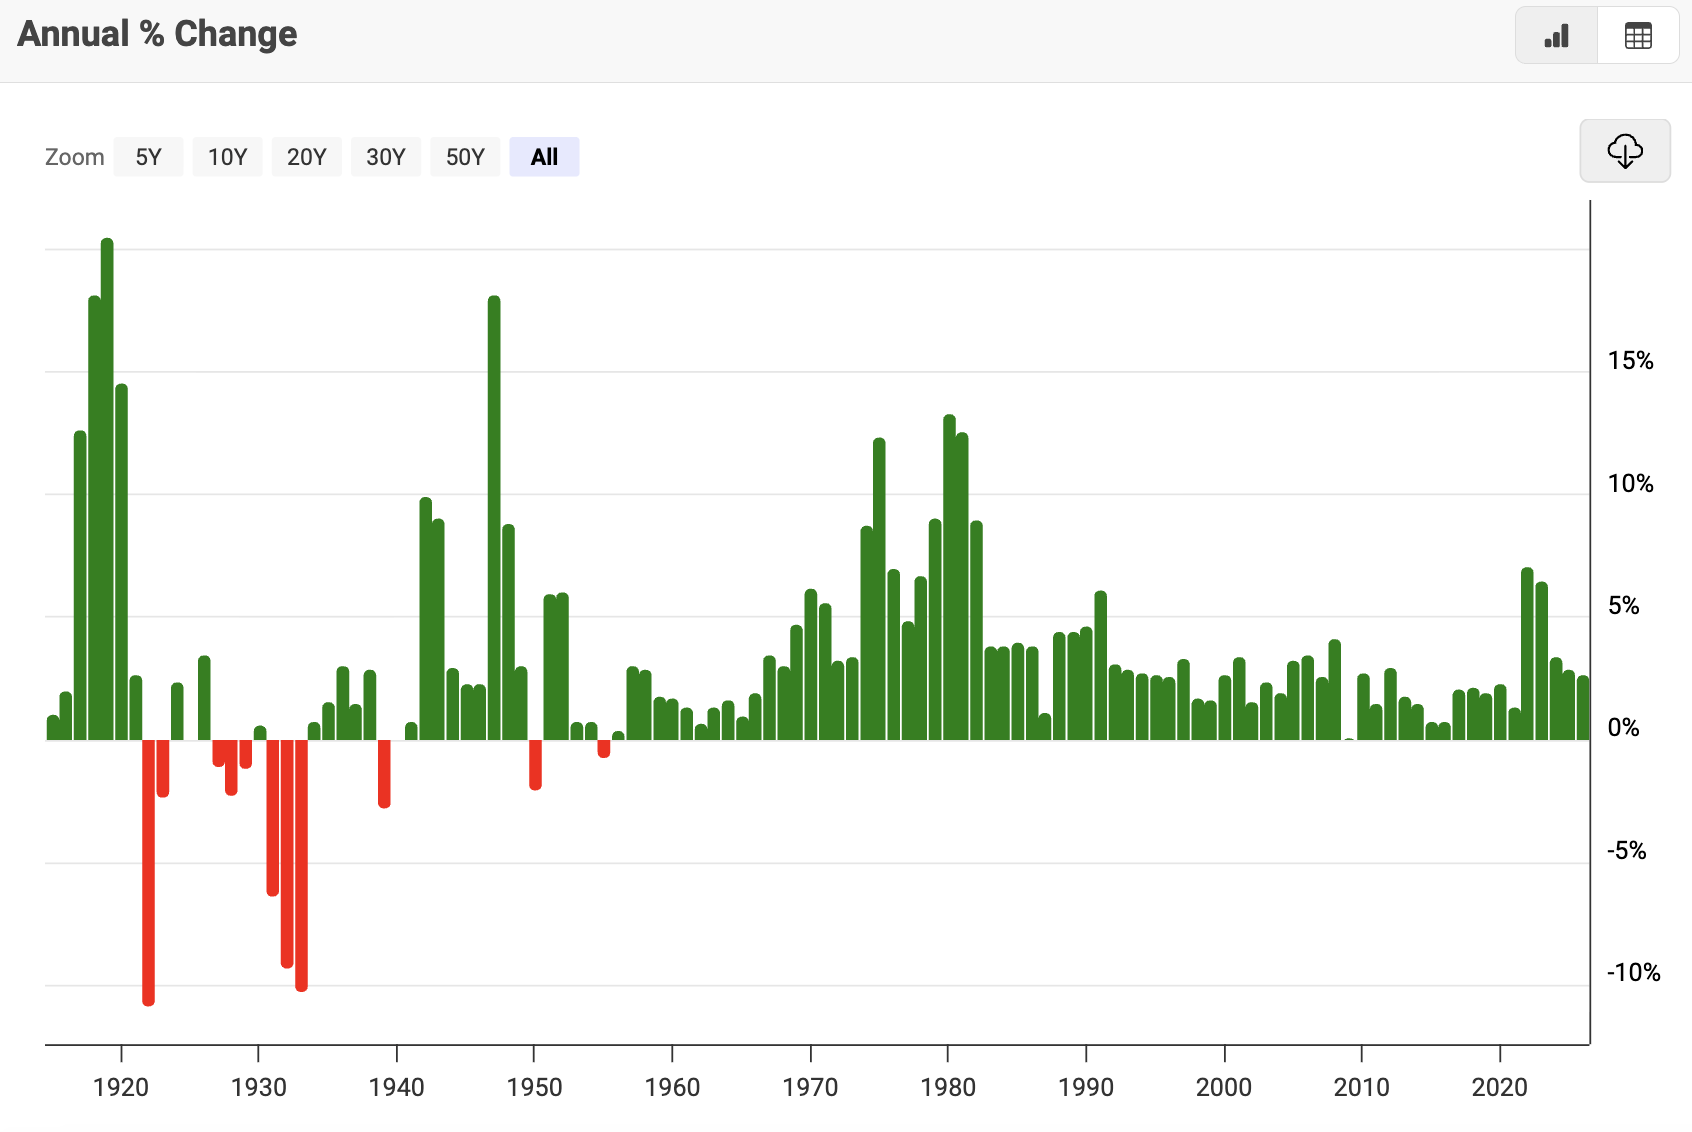Viewport: 1692px width, 1132px height.
Task: Click the 1960 axis label
Action: point(674,1088)
